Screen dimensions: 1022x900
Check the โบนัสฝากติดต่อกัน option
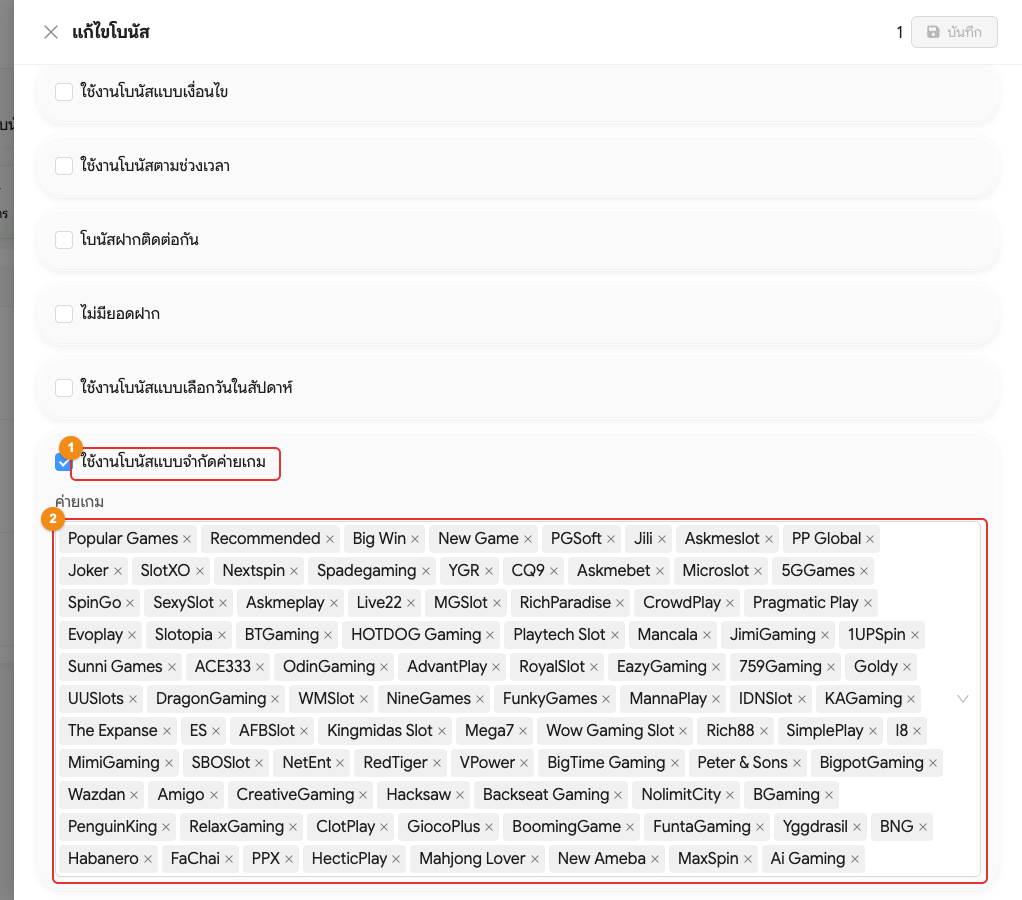(64, 240)
